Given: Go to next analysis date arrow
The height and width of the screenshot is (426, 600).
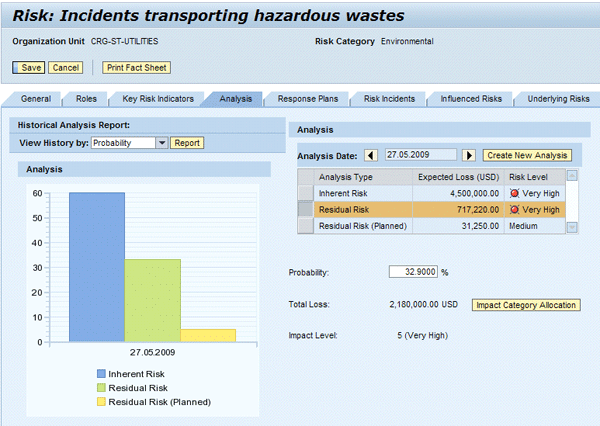Looking at the screenshot, I should 469,155.
